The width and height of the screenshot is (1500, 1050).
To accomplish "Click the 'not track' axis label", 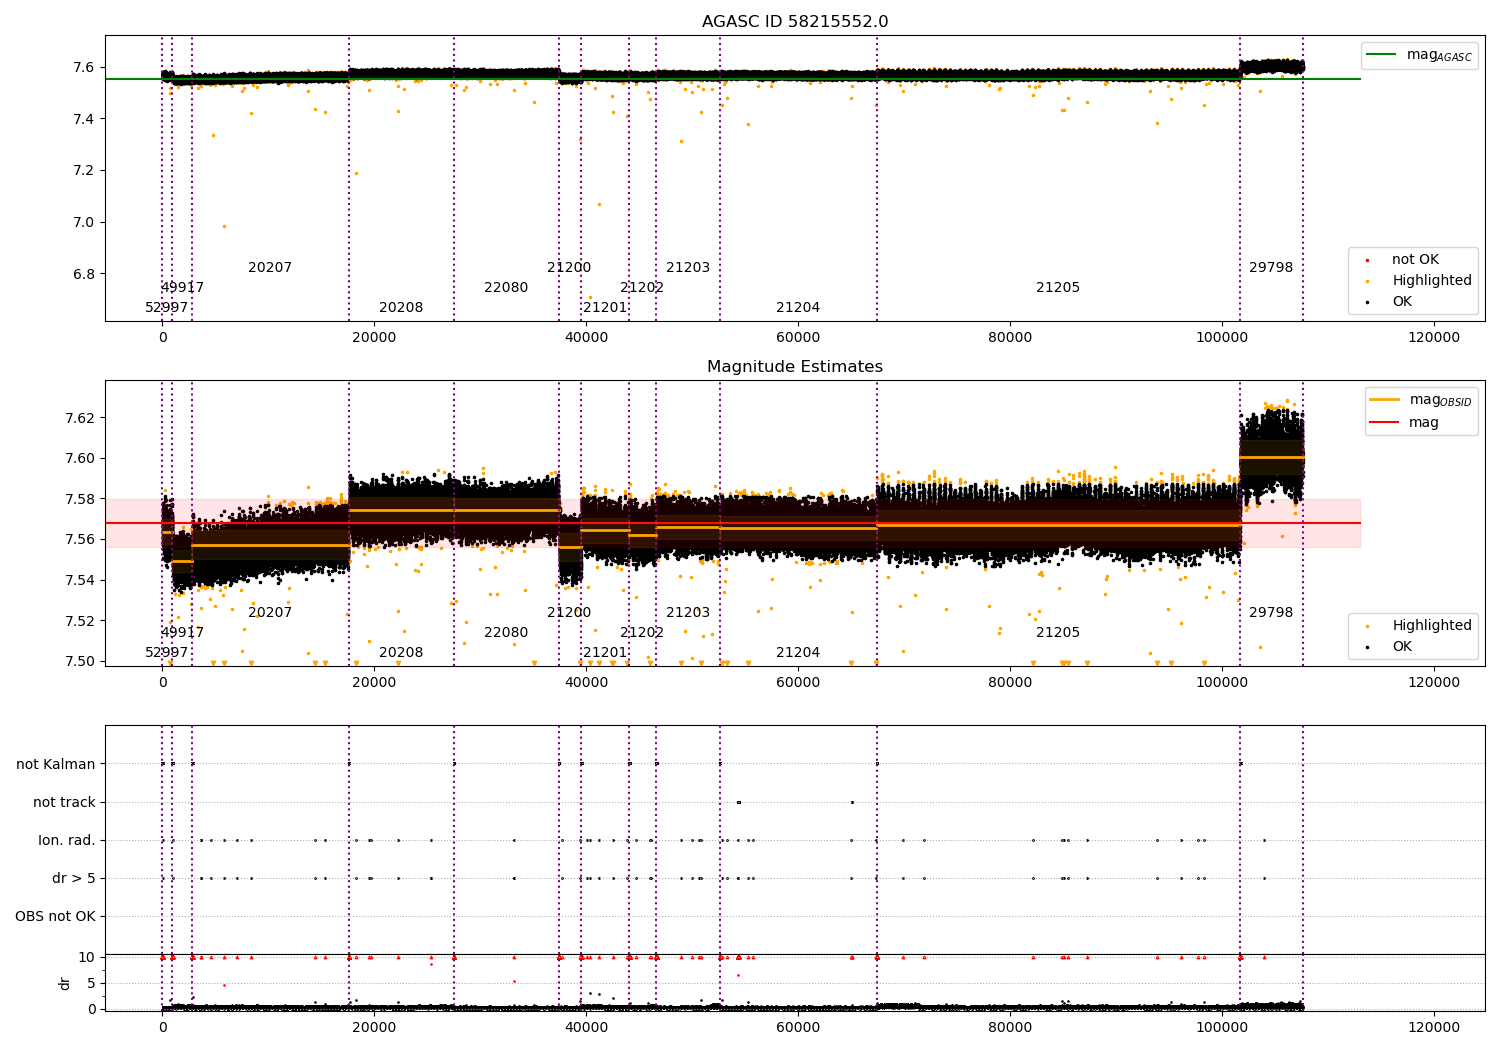I will pos(64,803).
